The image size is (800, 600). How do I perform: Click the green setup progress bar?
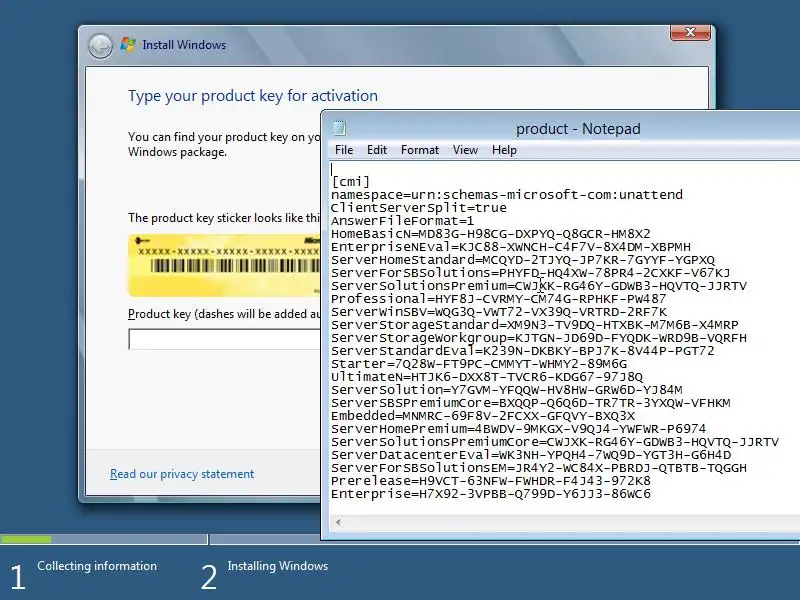(26, 539)
